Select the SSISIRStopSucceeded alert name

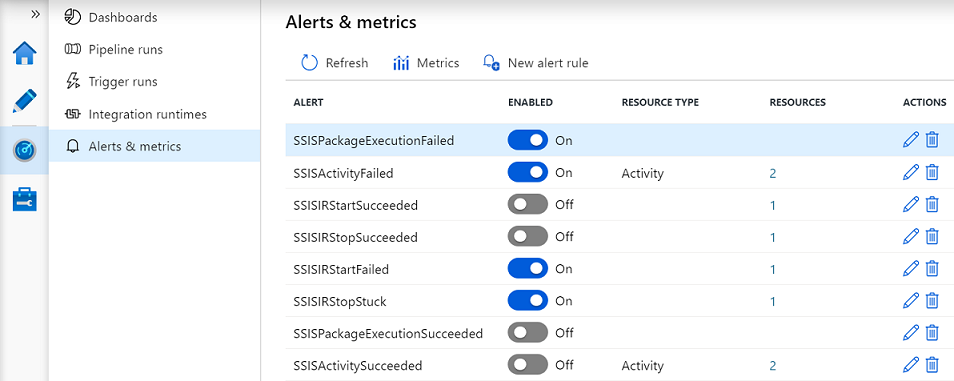pyautogui.click(x=355, y=237)
